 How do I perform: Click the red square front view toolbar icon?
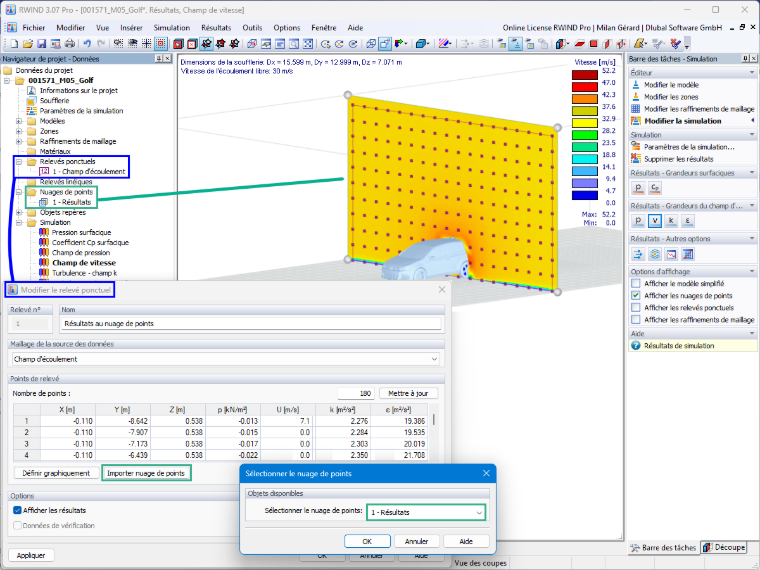[x=593, y=44]
